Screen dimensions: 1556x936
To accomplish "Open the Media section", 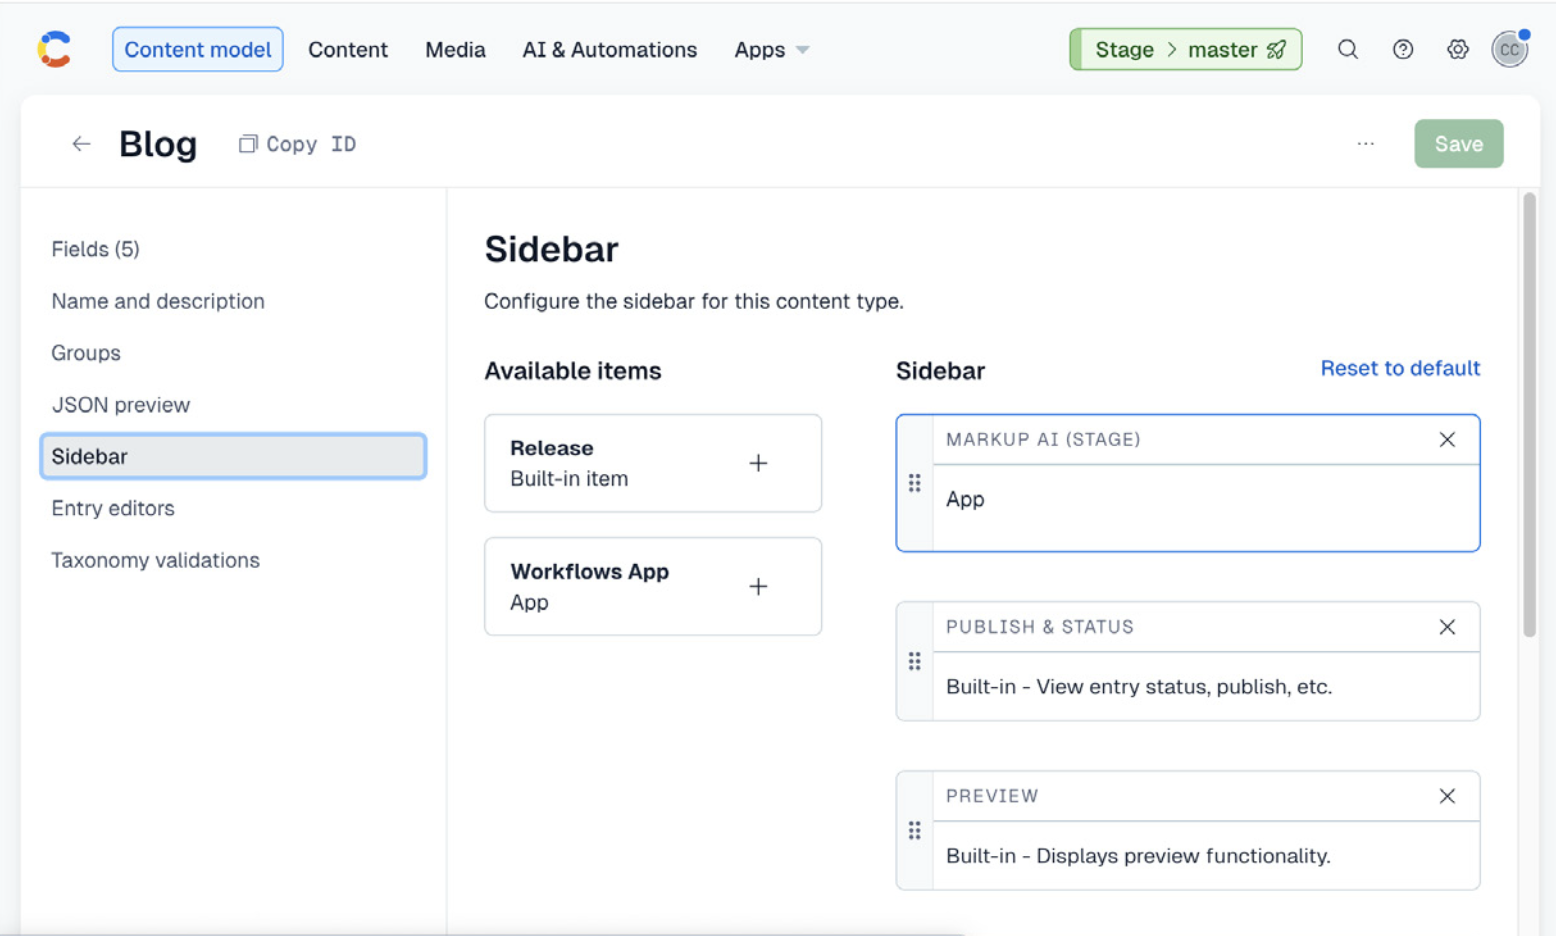I will point(455,49).
